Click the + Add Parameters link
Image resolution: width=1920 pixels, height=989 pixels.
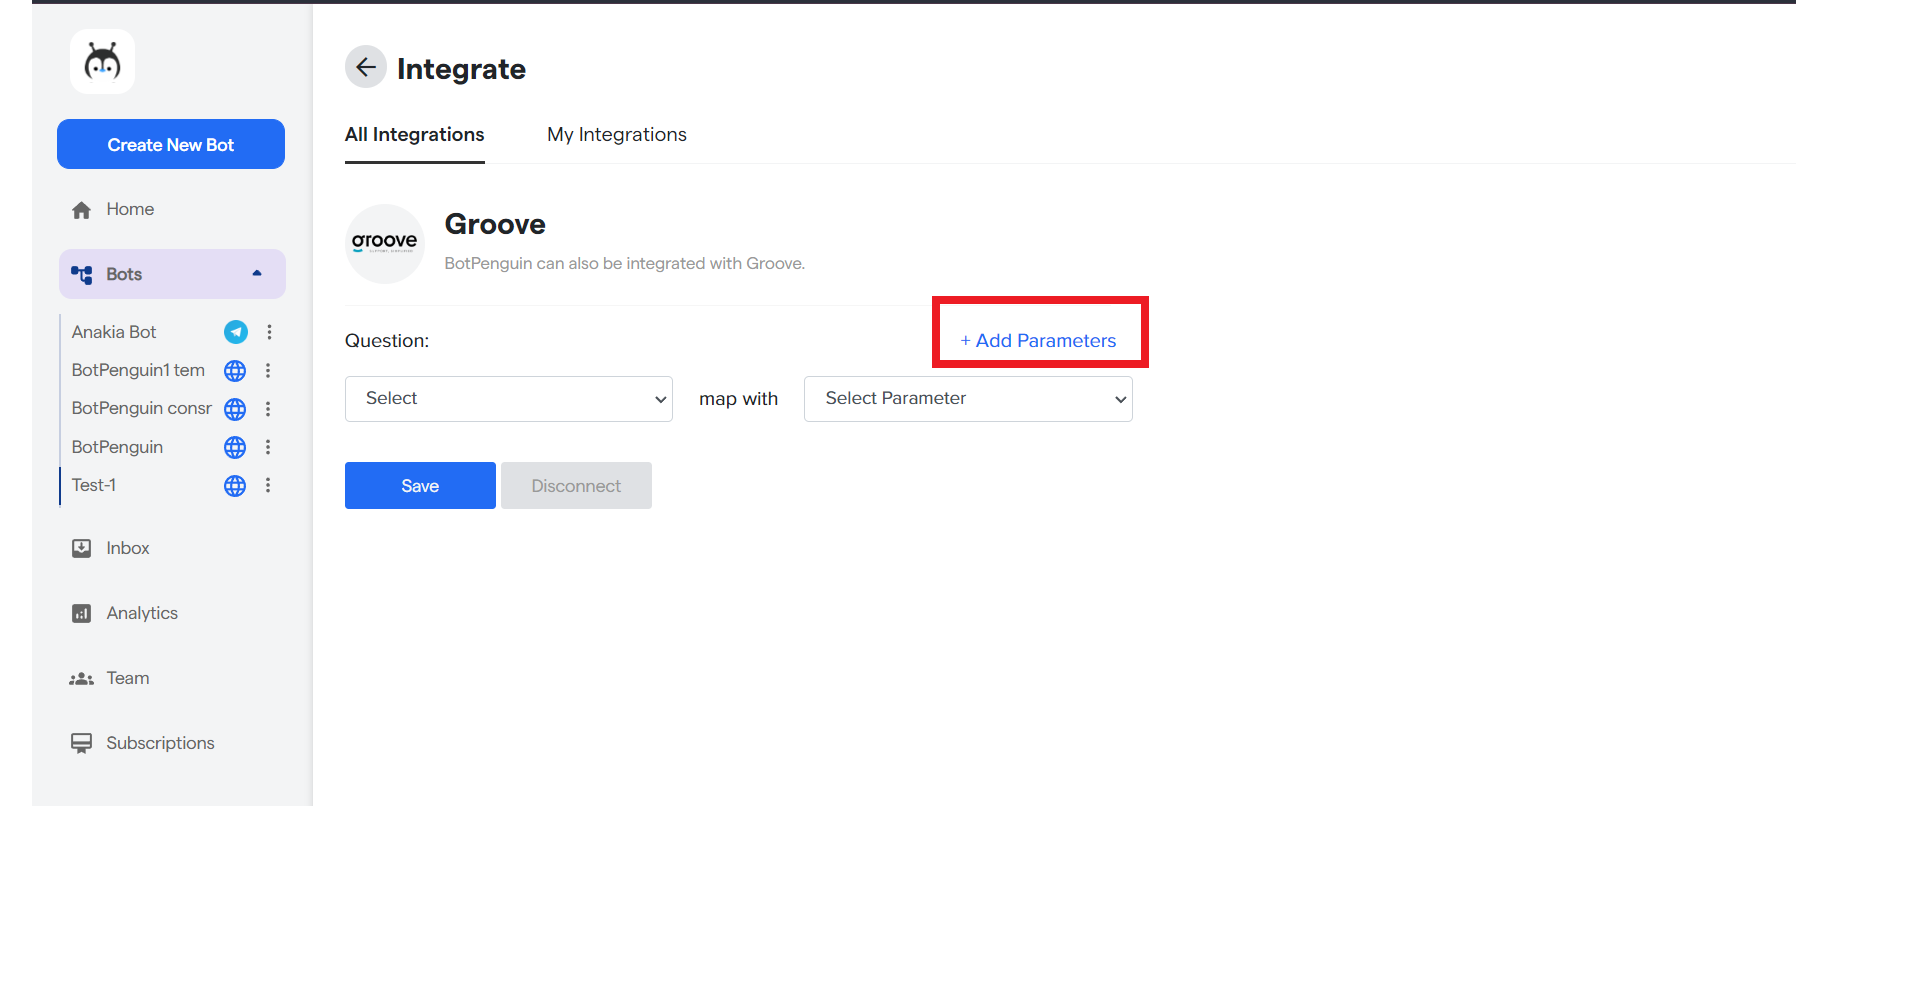point(1038,341)
